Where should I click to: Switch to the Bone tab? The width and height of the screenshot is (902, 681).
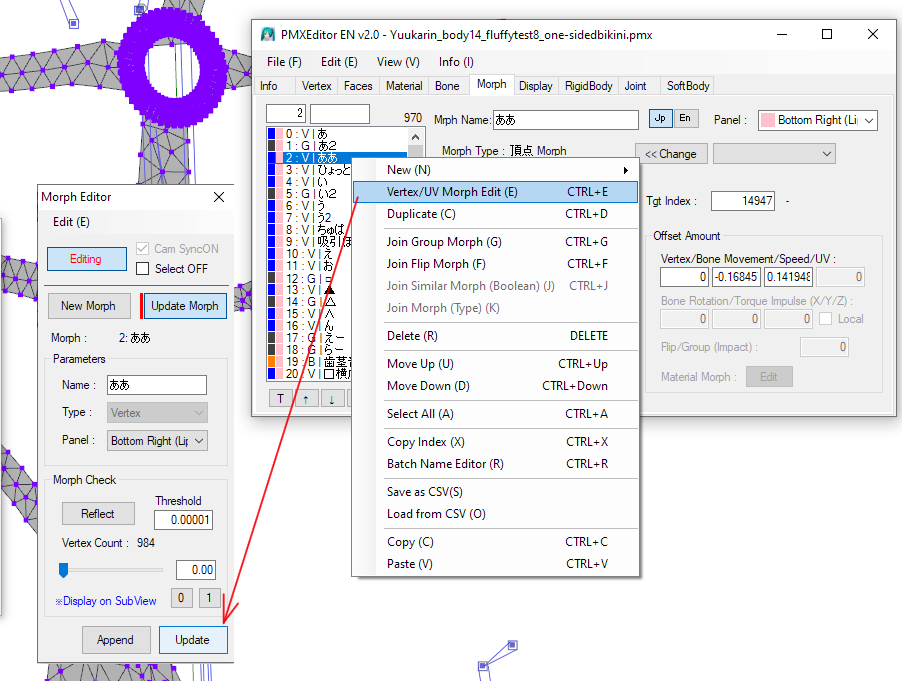click(x=447, y=86)
